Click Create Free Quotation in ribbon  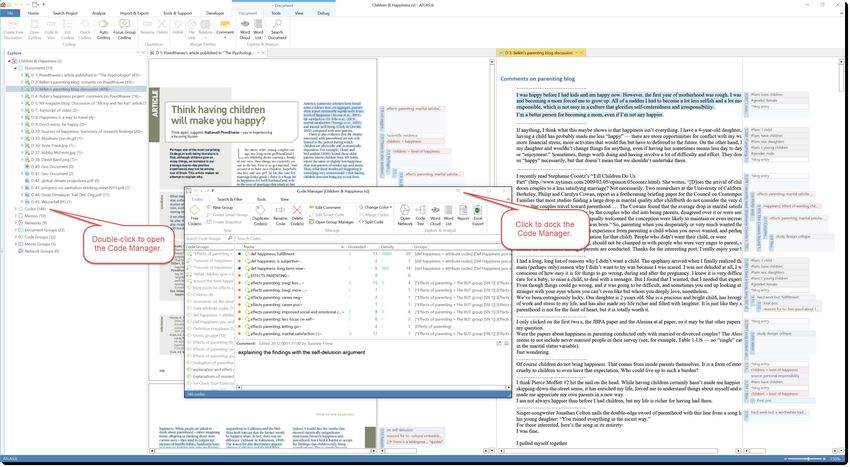[13, 29]
